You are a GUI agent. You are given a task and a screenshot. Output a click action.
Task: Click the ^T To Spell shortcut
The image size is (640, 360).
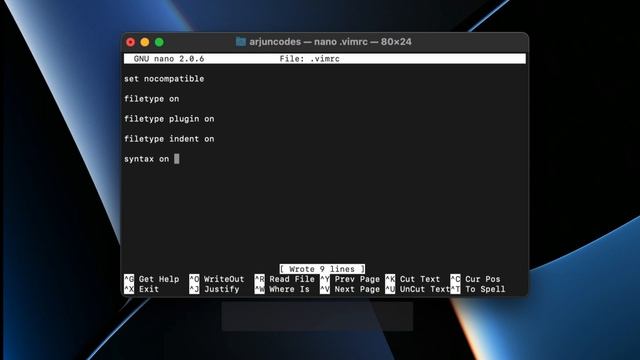[478, 289]
